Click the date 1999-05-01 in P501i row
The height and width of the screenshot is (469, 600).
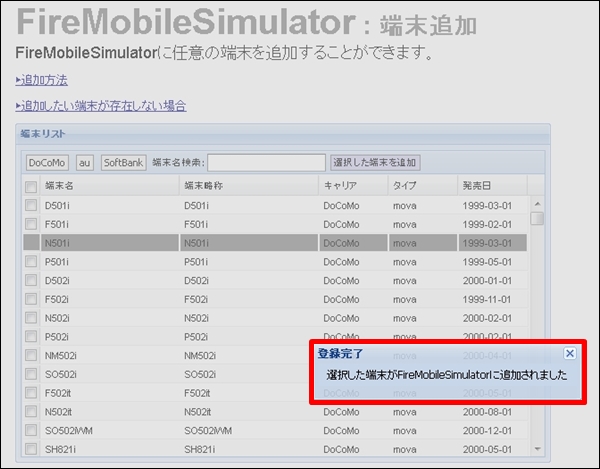pyautogui.click(x=487, y=262)
